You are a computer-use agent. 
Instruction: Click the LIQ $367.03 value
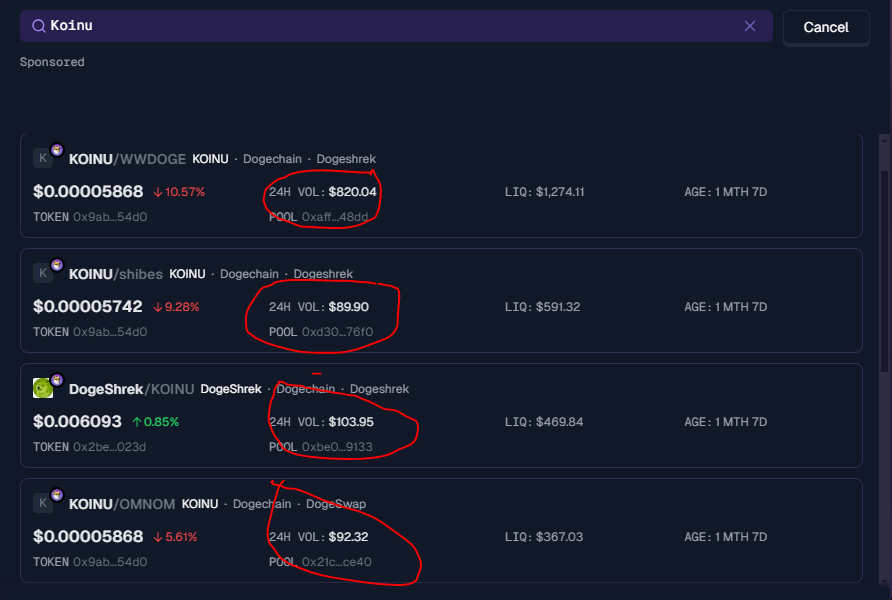[x=559, y=537]
